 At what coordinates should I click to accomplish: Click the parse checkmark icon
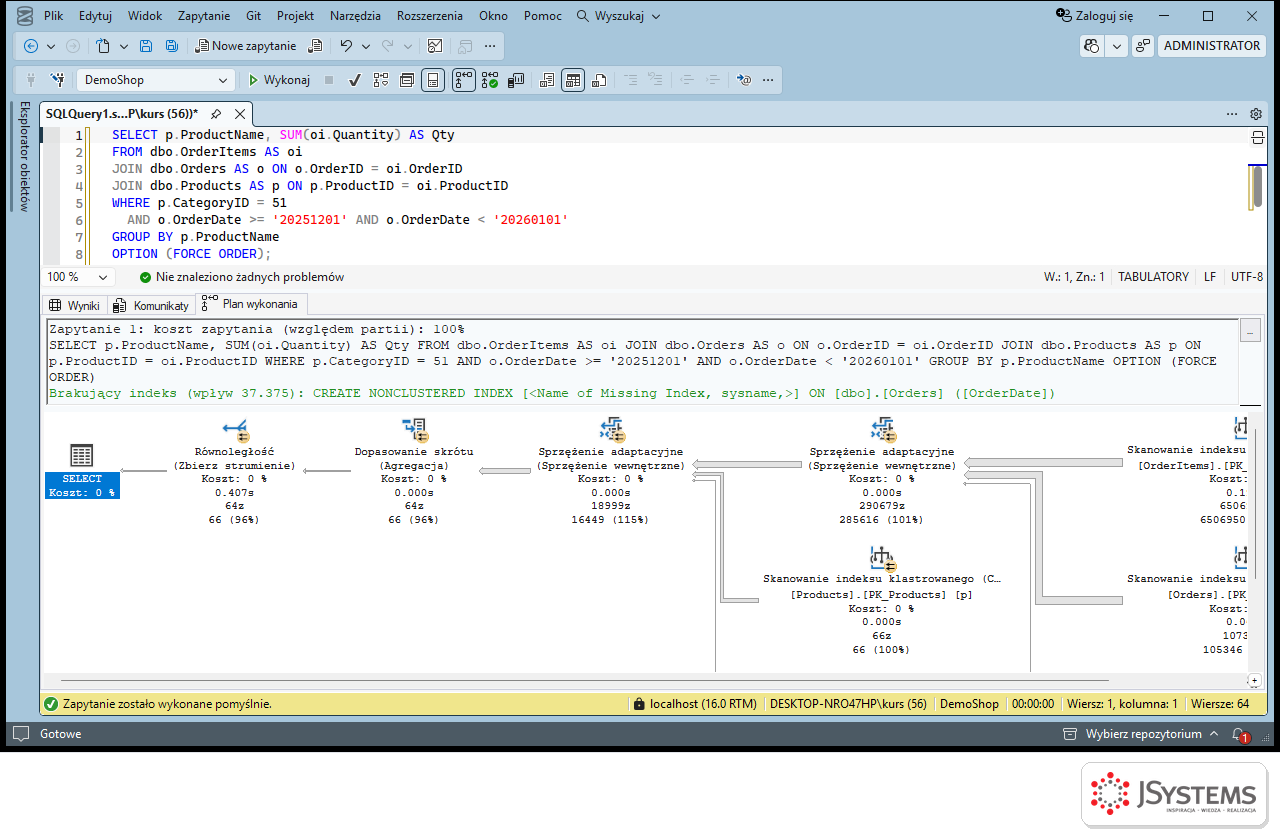click(354, 80)
